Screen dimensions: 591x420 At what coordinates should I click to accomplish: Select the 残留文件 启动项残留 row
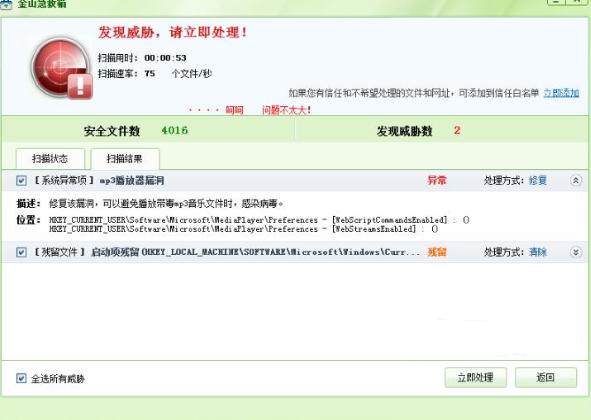coord(295,252)
